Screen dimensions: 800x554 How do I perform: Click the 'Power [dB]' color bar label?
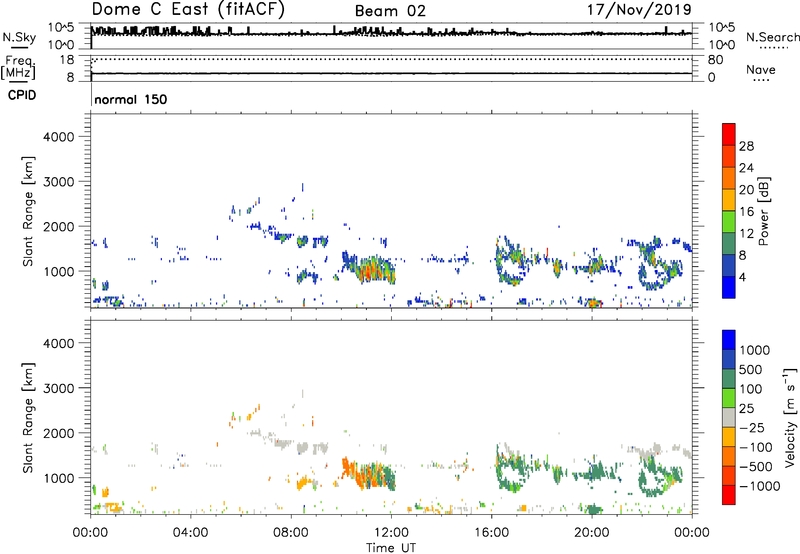pos(763,211)
